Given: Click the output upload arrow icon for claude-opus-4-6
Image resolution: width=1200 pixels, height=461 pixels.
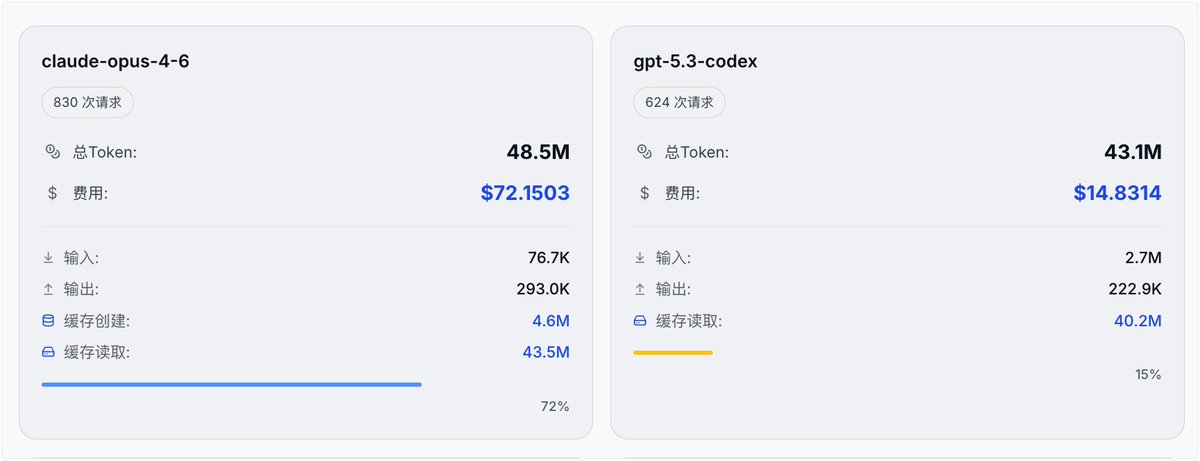Looking at the screenshot, I should (48, 290).
